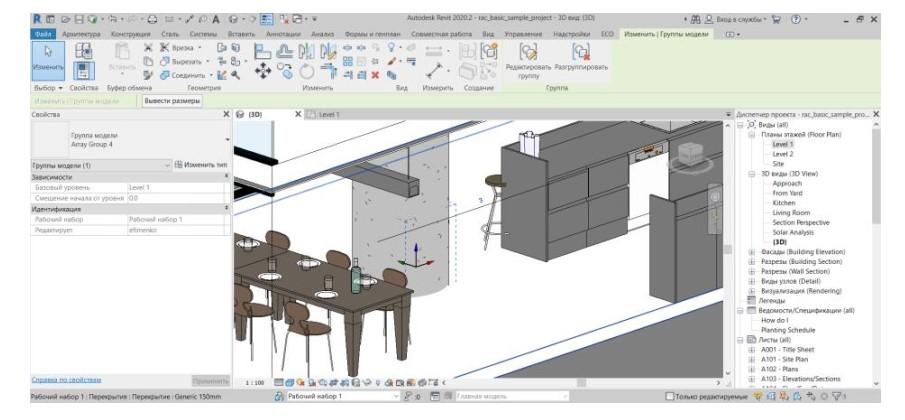
Task: Click the Print icon in quick access toolbar
Action: 152,19
